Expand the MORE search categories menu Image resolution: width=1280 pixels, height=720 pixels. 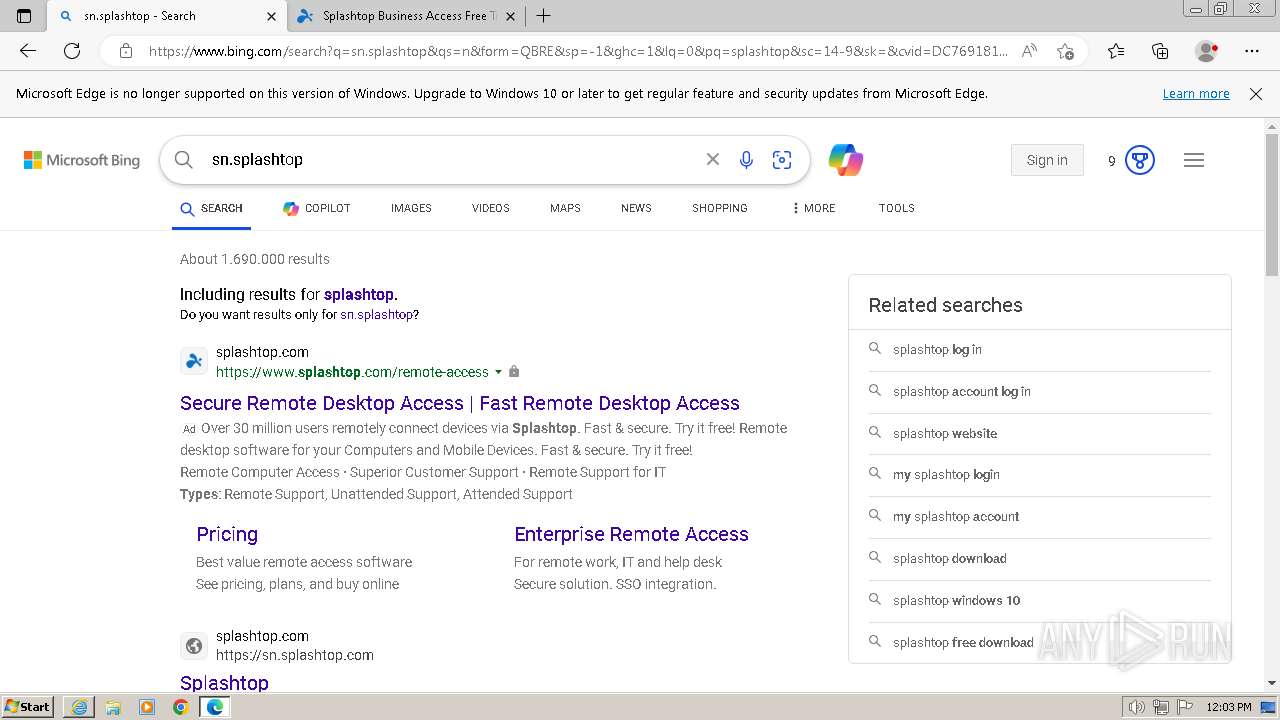[x=813, y=208]
